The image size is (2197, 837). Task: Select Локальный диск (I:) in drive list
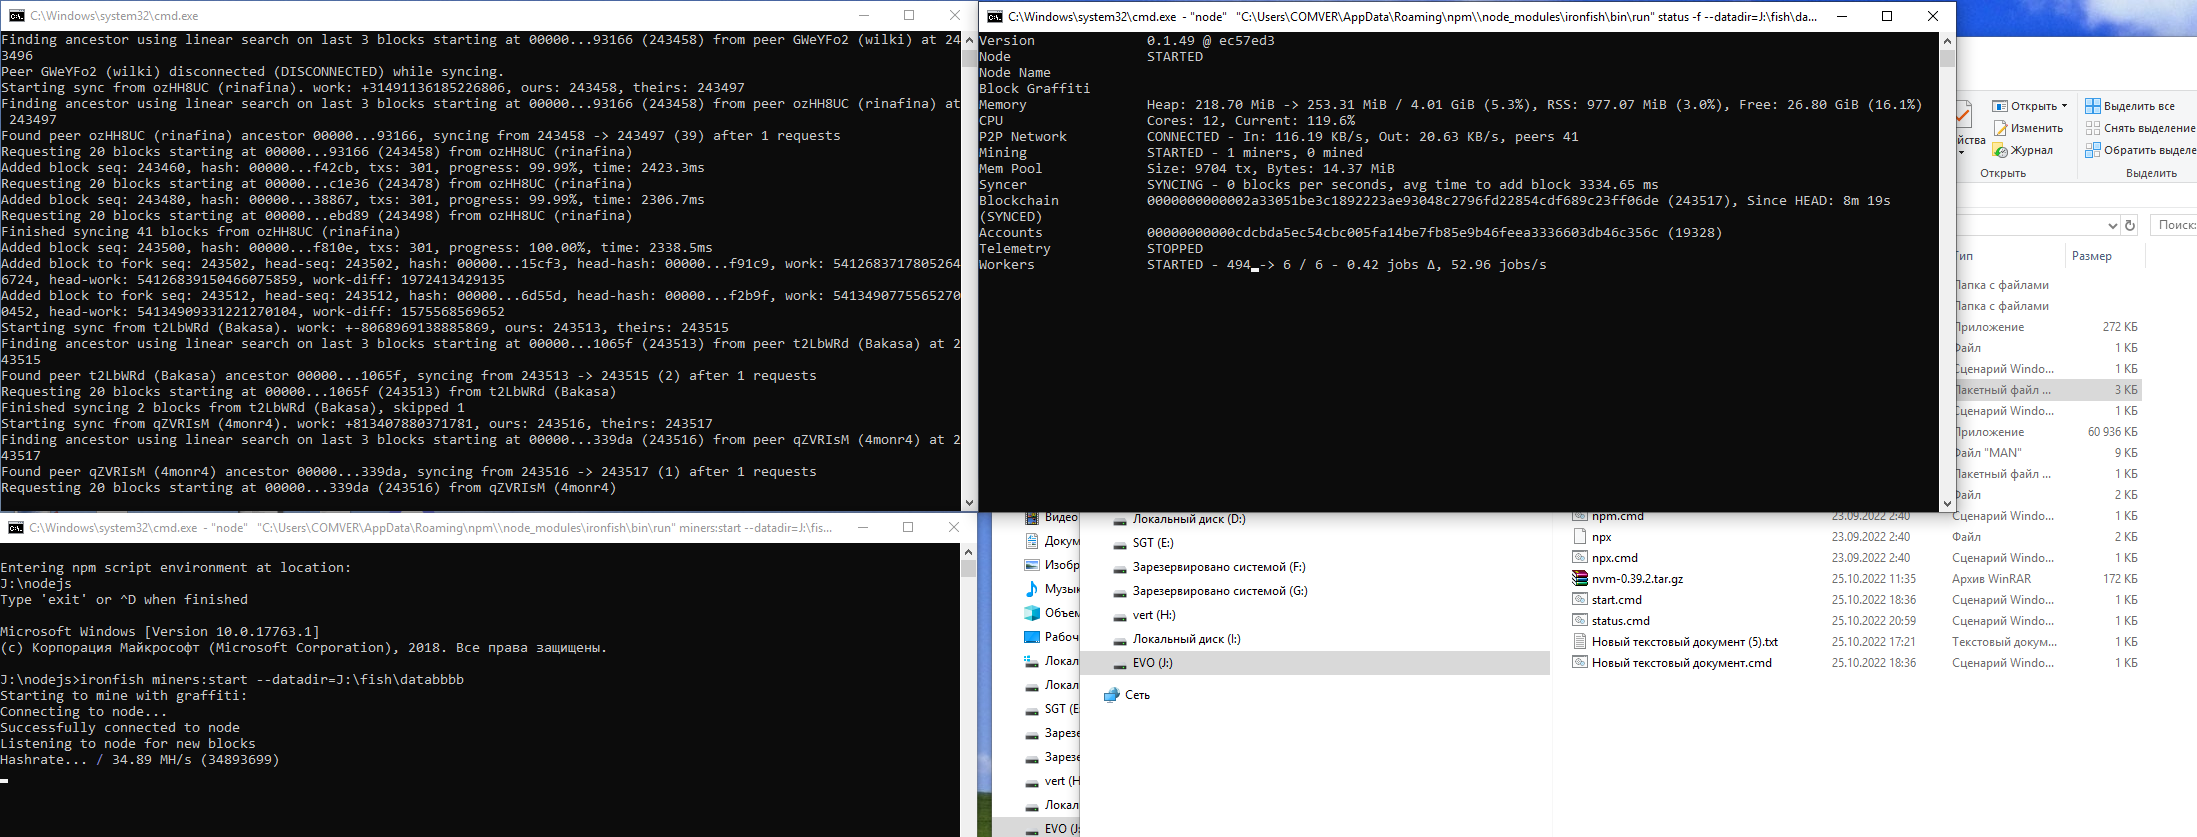point(1187,639)
